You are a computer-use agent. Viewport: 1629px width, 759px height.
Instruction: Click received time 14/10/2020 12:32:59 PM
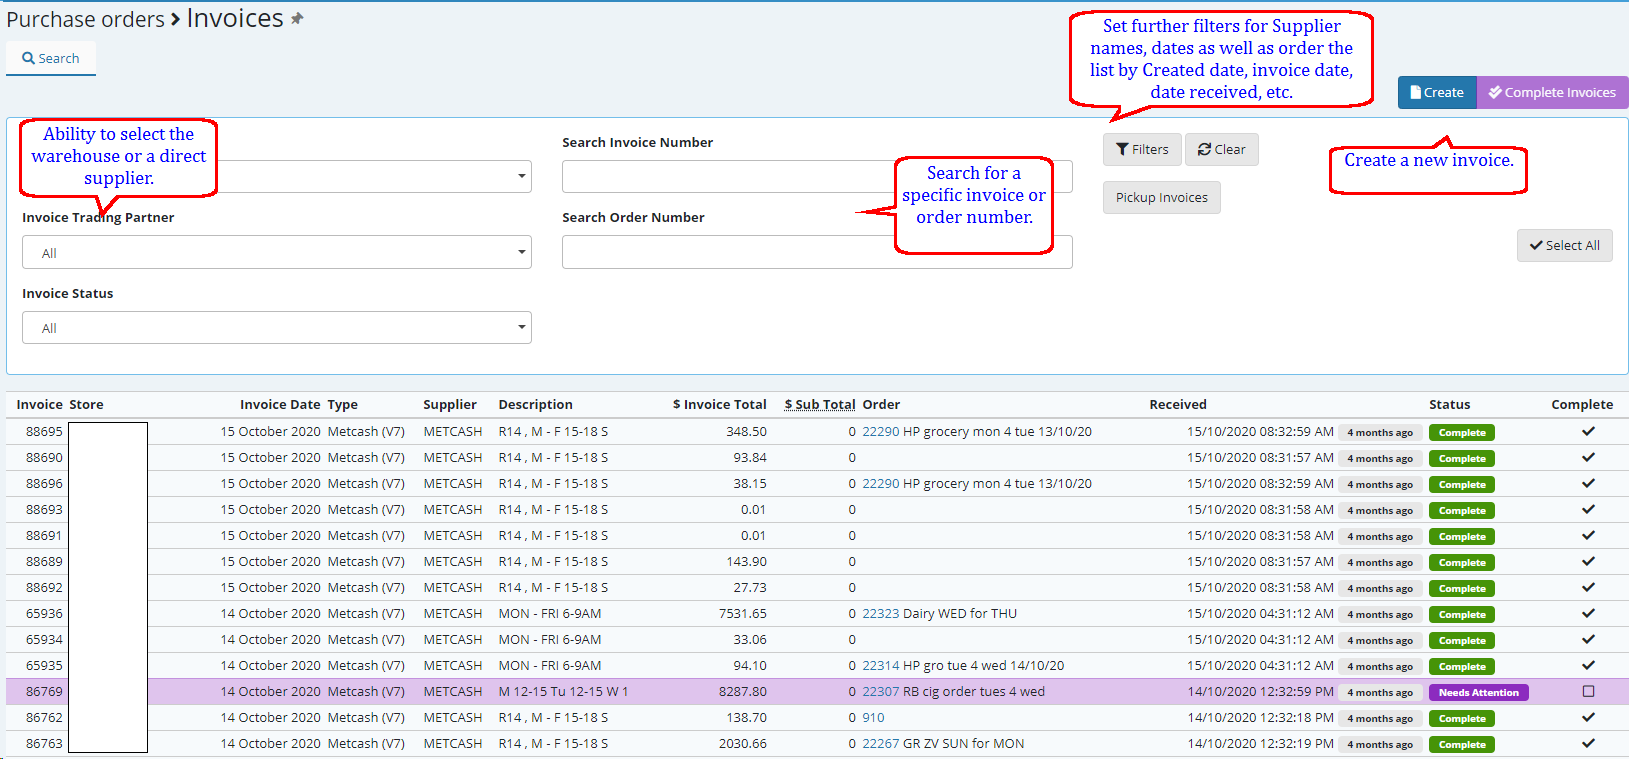pyautogui.click(x=1261, y=691)
